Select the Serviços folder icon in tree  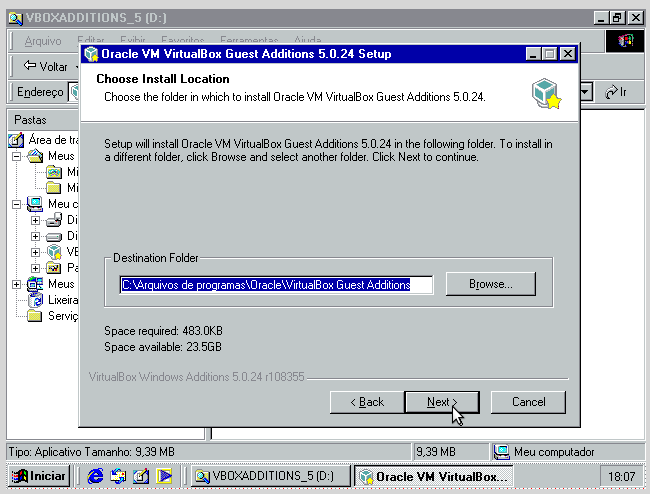35,316
